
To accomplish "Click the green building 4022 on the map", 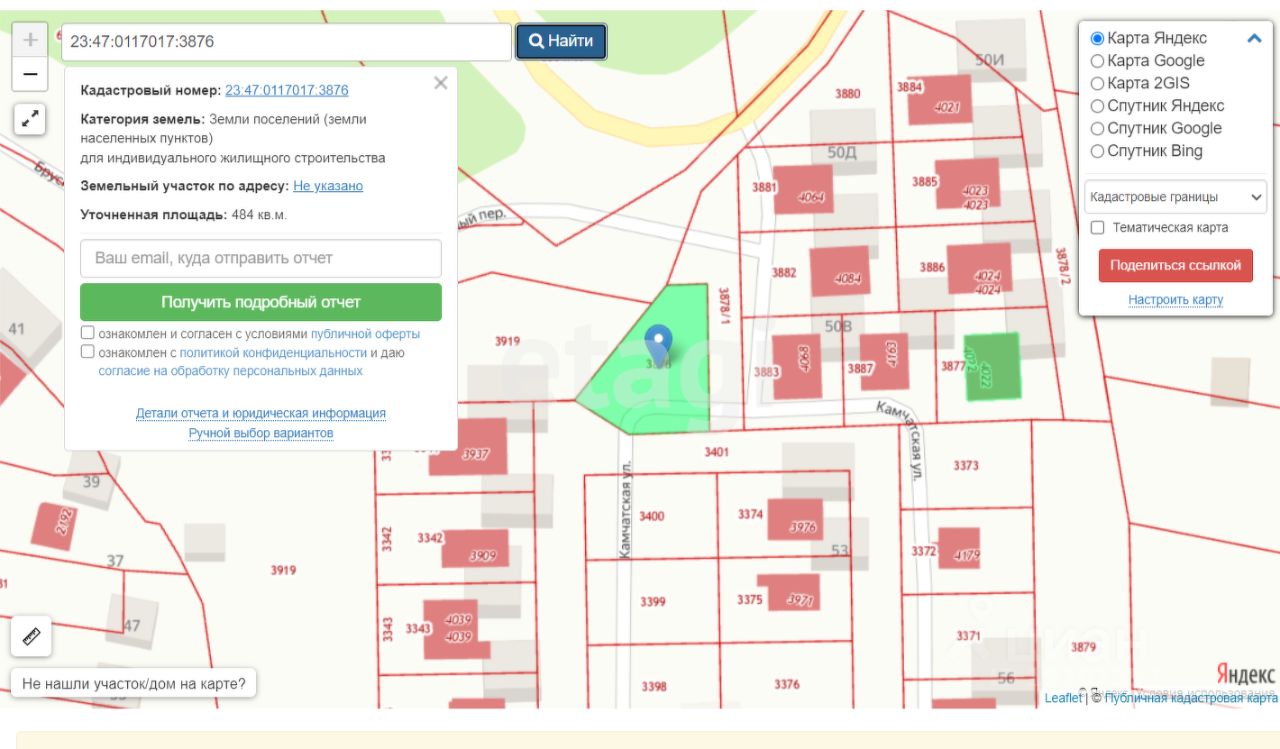I will pos(992,366).
